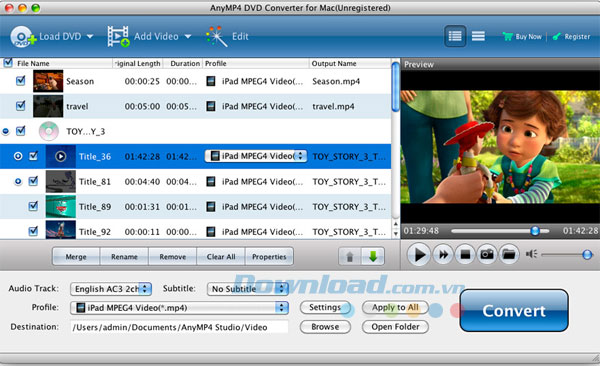Uncheck the Title_89 checkbox
The width and height of the screenshot is (600, 366).
34,206
